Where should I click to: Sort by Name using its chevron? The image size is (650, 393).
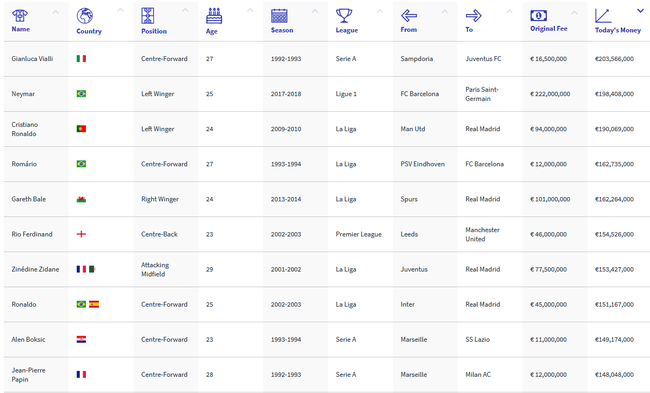(56, 12)
